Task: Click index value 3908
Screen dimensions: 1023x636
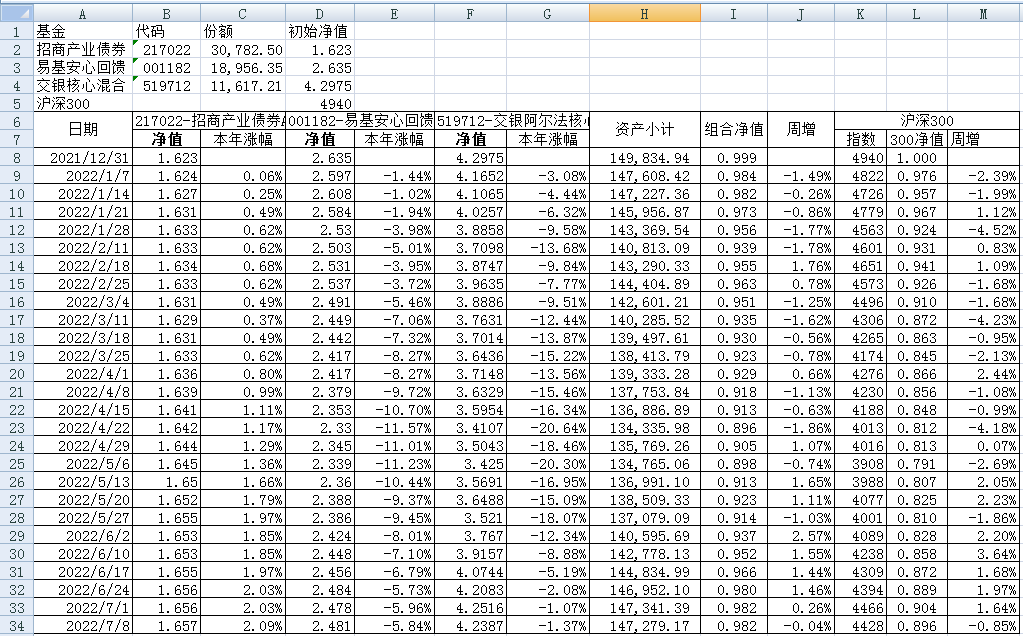Action: 861,464
